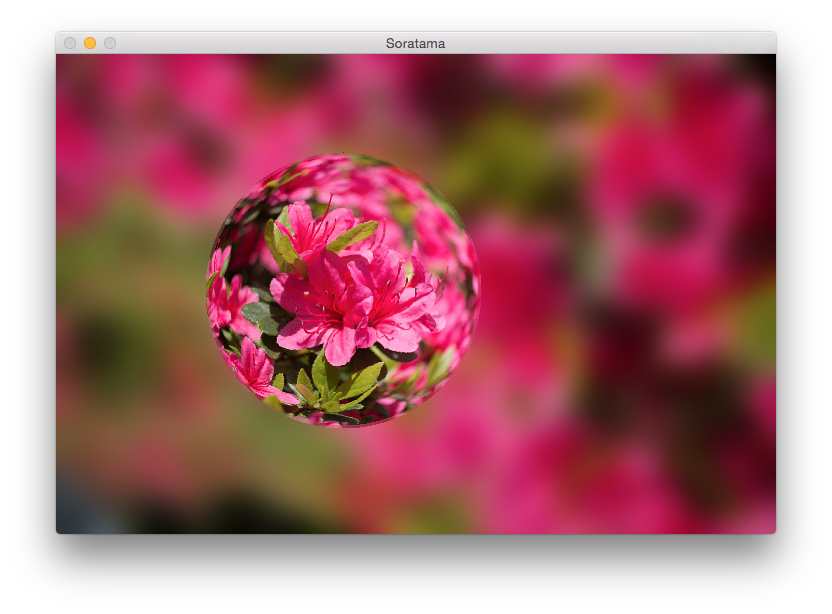Minimize the Soratama window with yellow button
This screenshot has height=614, width=832.
pyautogui.click(x=90, y=43)
